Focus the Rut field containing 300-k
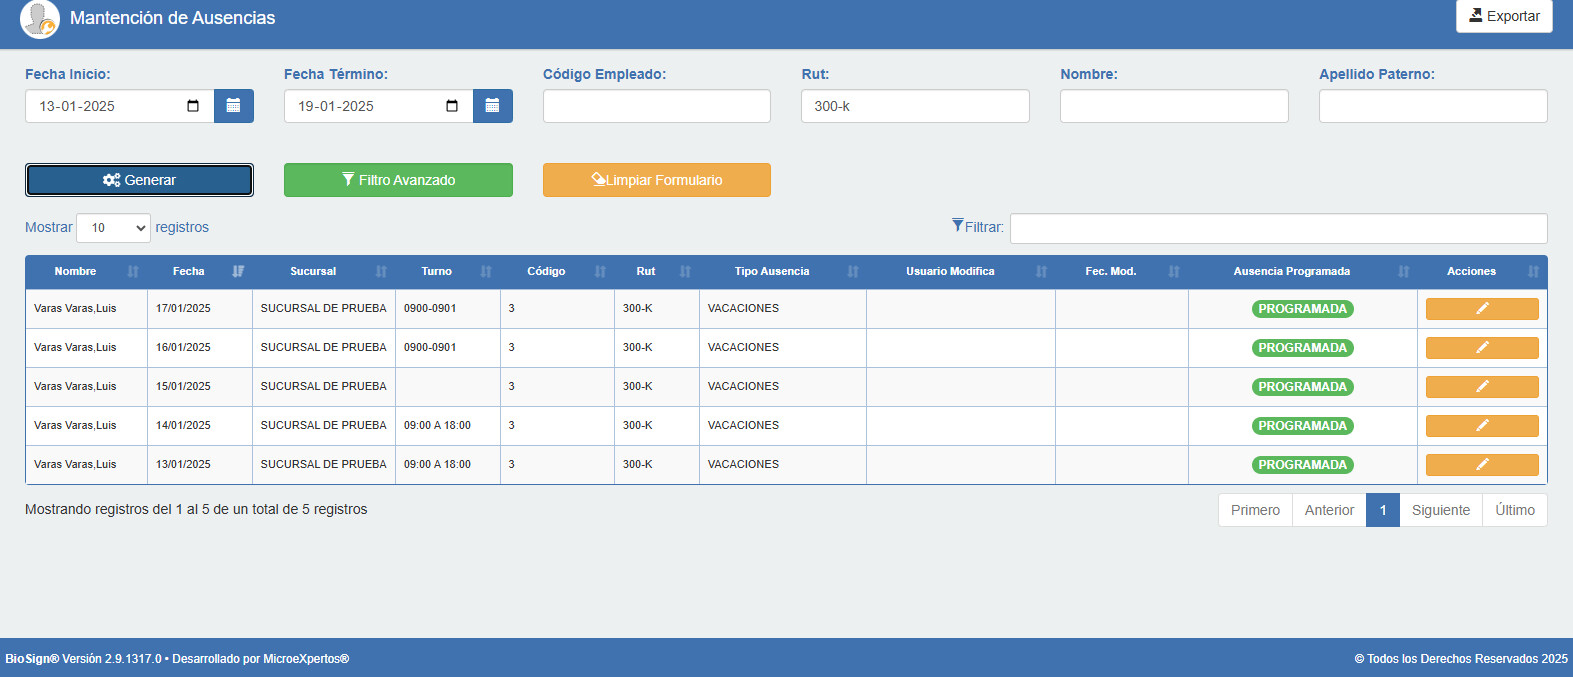The width and height of the screenshot is (1573, 677). [x=915, y=106]
